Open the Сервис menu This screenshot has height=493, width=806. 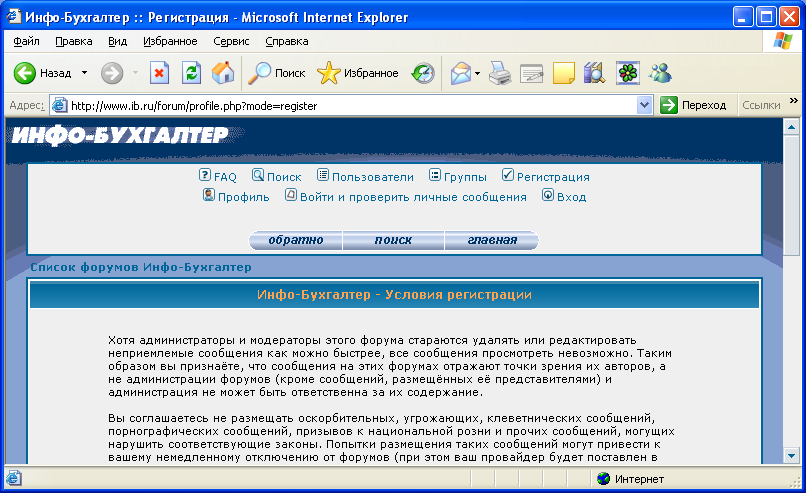[231, 41]
